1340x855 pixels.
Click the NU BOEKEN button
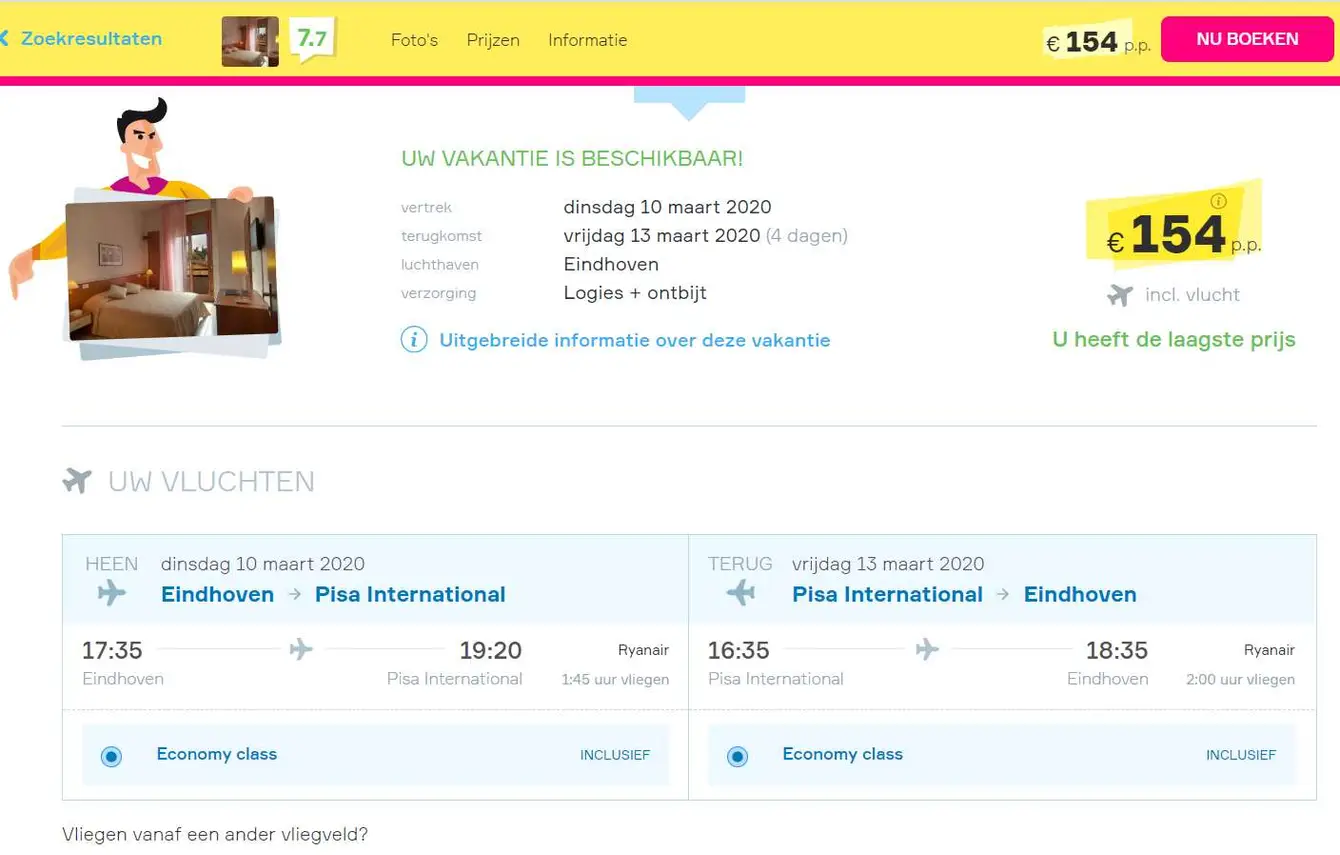(x=1247, y=39)
